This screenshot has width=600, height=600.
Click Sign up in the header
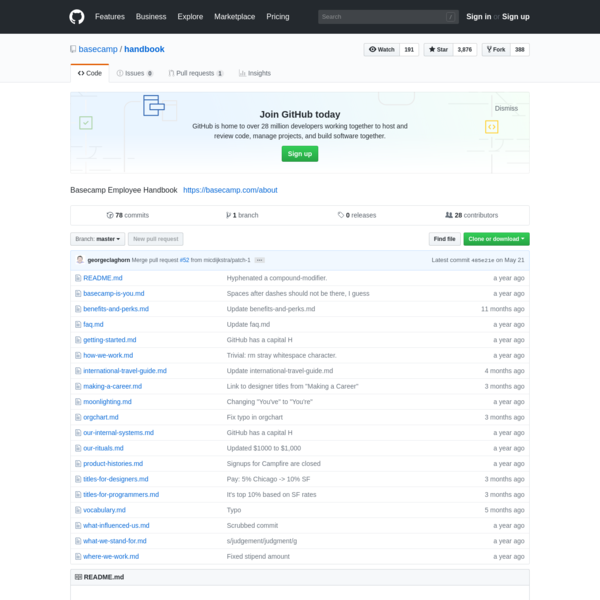[516, 17]
